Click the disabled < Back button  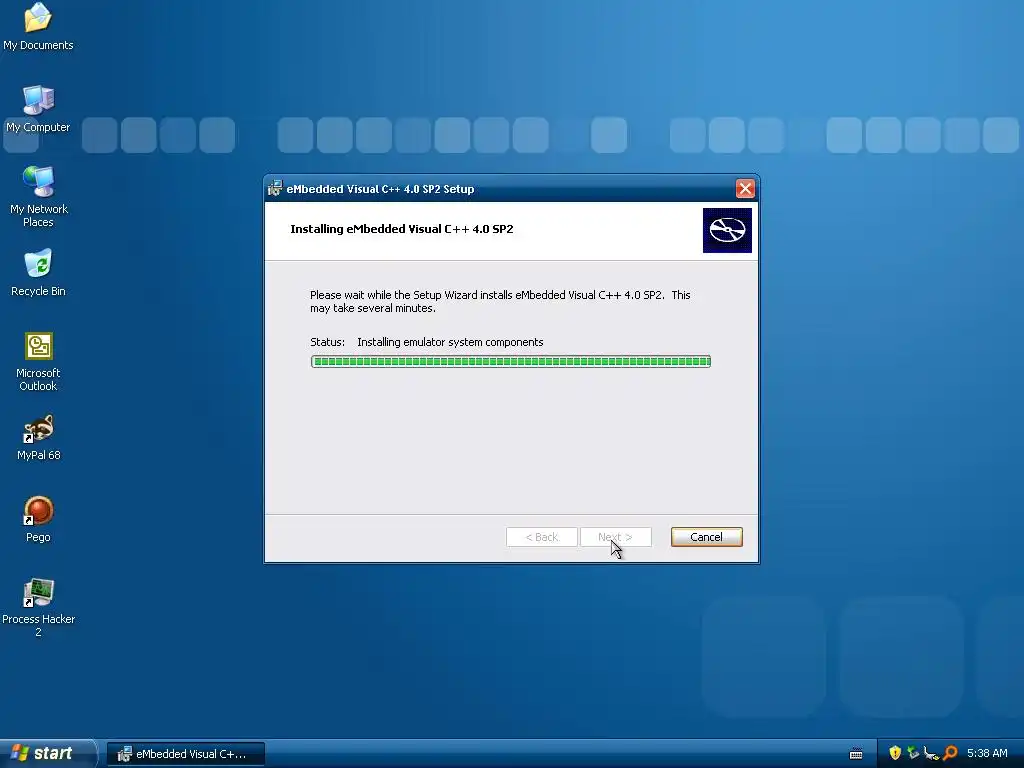(x=542, y=537)
